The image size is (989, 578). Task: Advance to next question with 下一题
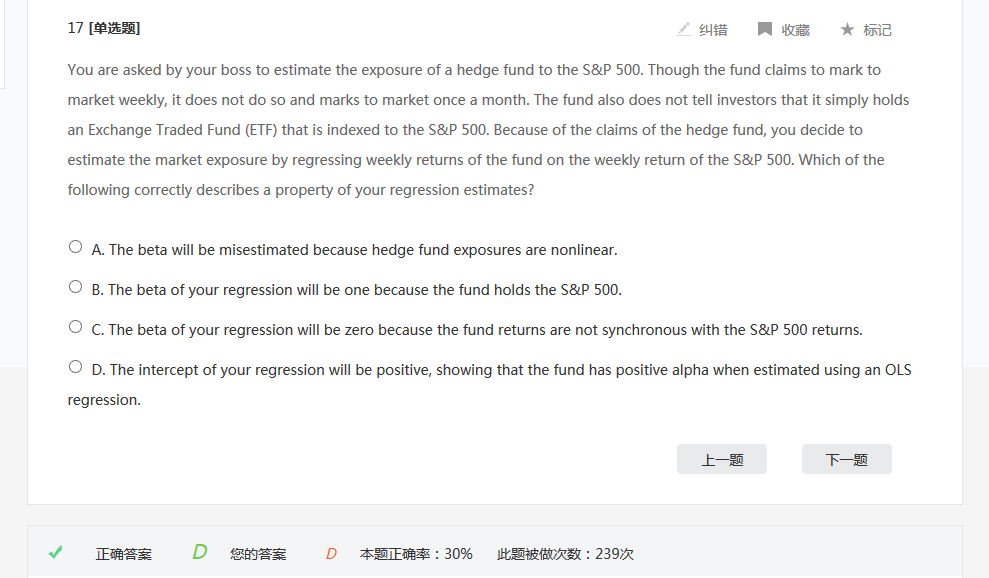(846, 460)
